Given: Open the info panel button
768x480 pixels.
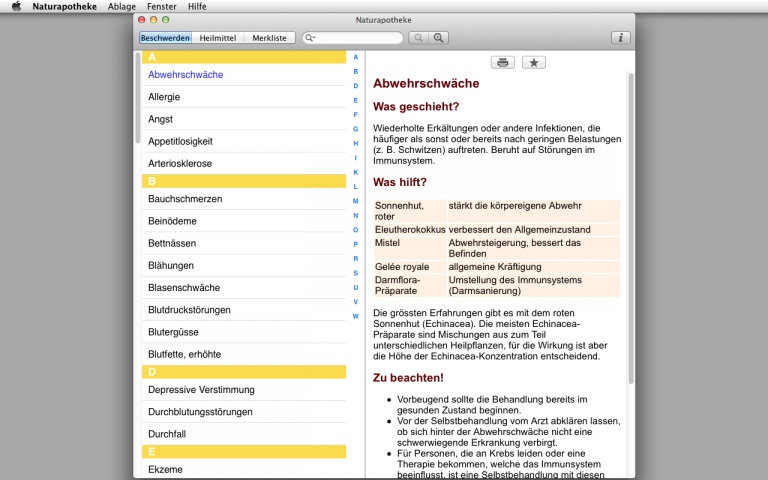Looking at the screenshot, I should coord(621,38).
